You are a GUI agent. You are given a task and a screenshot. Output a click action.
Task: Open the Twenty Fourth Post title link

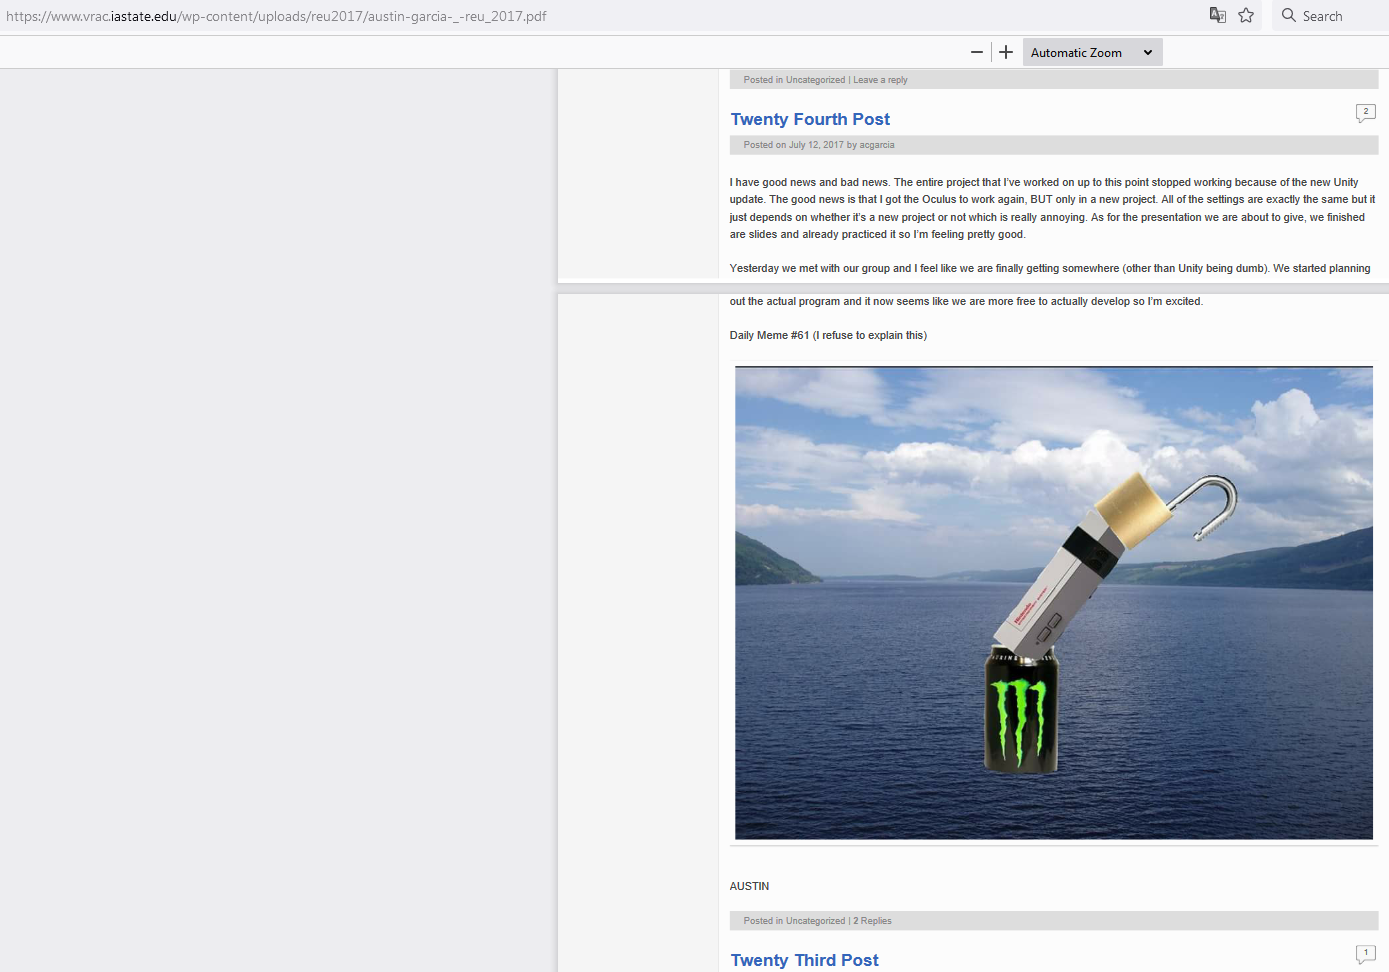(x=810, y=119)
